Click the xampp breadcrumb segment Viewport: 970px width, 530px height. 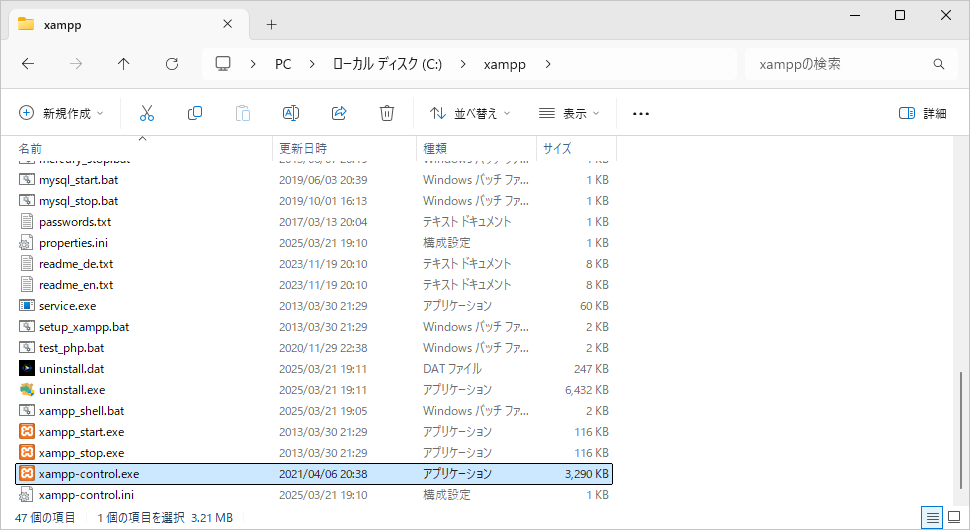(505, 64)
